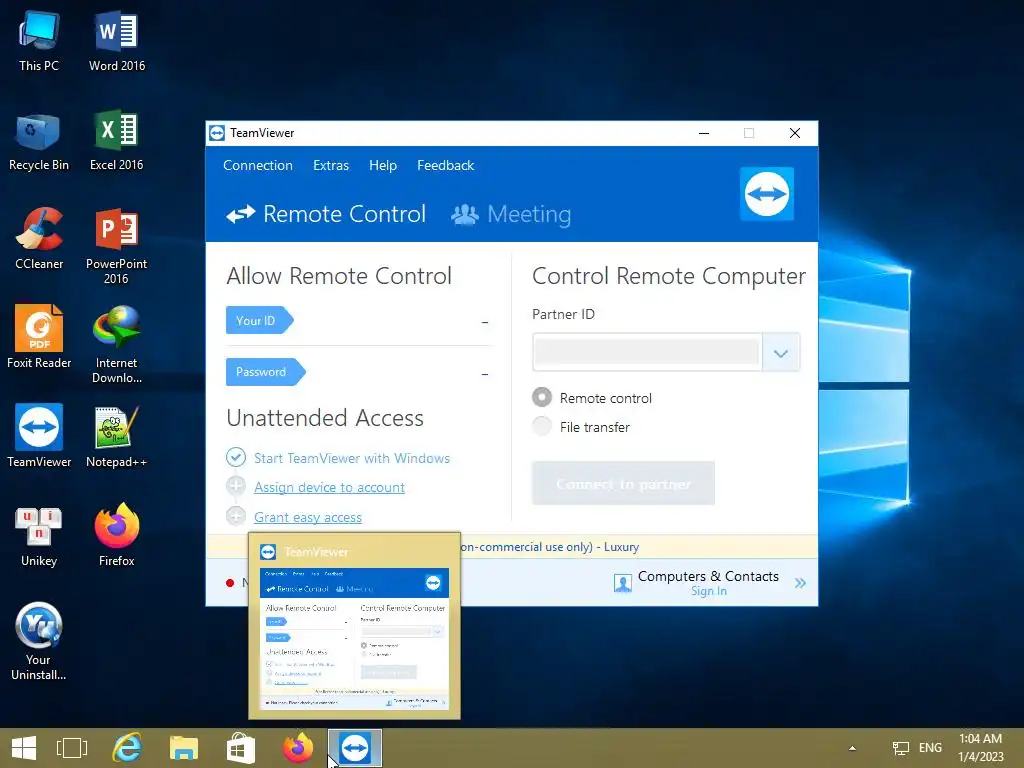Click Sign In under Computers & Contacts
Screen dimensions: 1024x768
tap(709, 591)
